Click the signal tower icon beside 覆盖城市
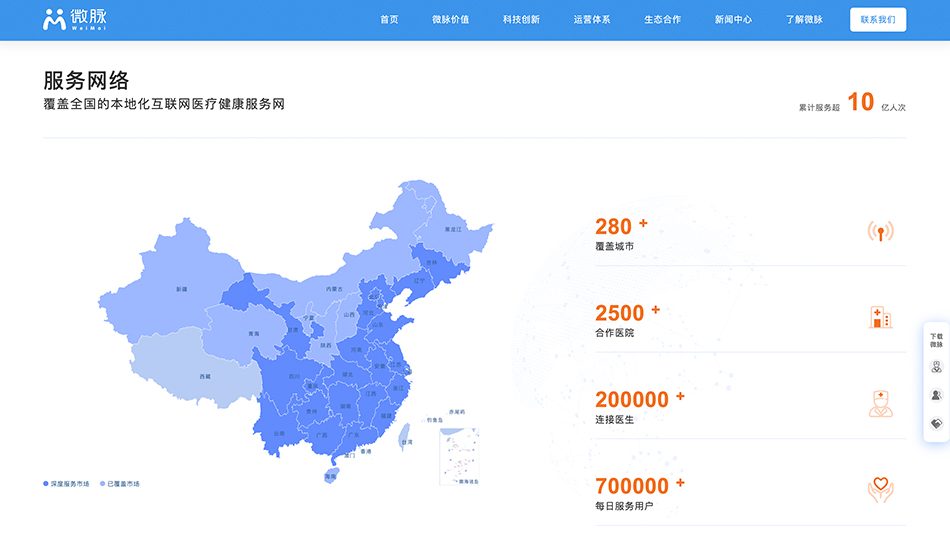 click(x=880, y=232)
